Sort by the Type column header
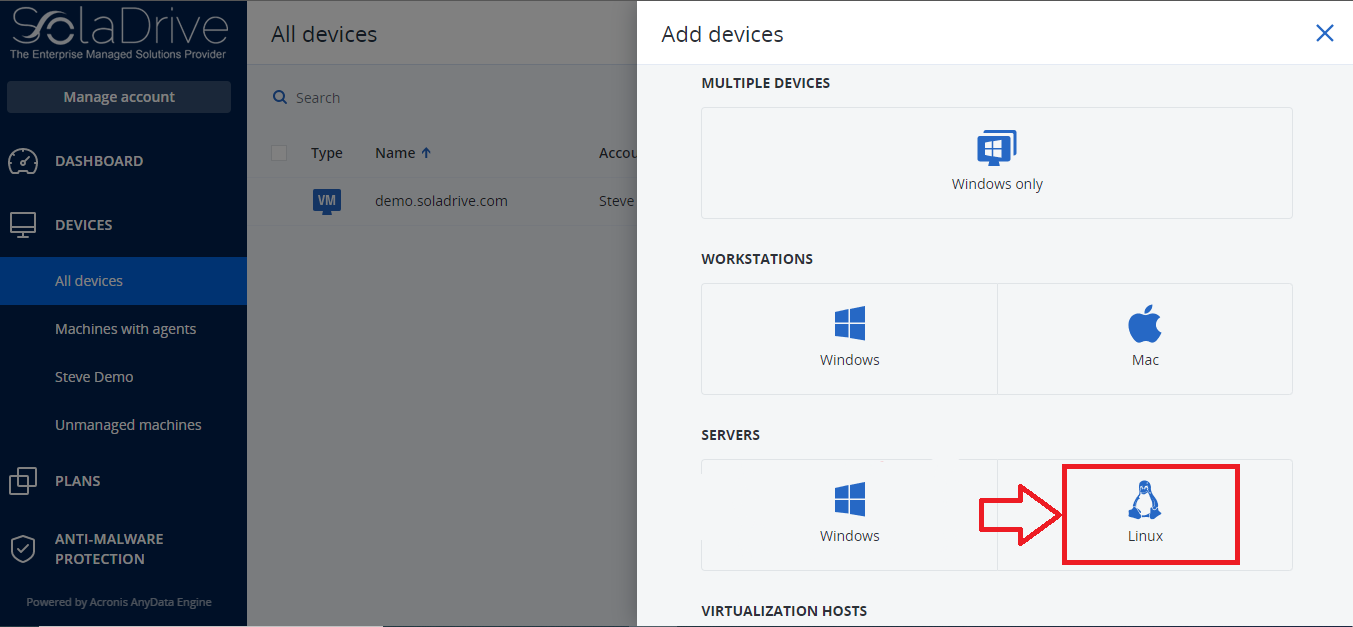The image size is (1353, 627). point(327,153)
